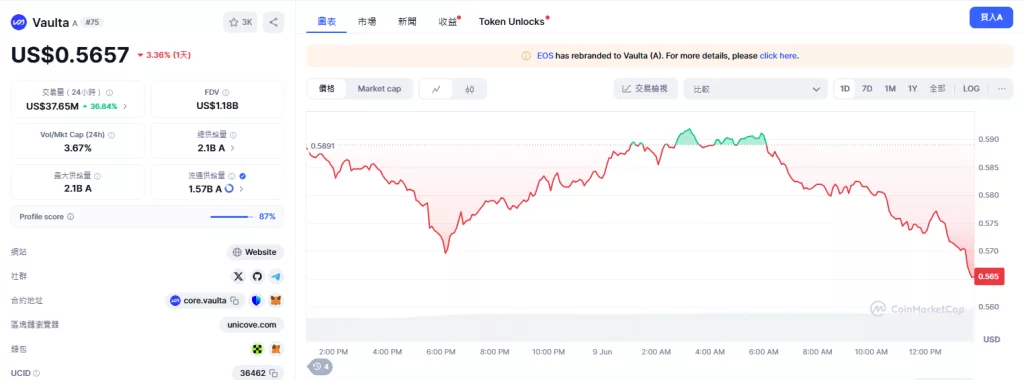Follow the click here rebrand link
Screen dimensions: 1024x380
778,56
